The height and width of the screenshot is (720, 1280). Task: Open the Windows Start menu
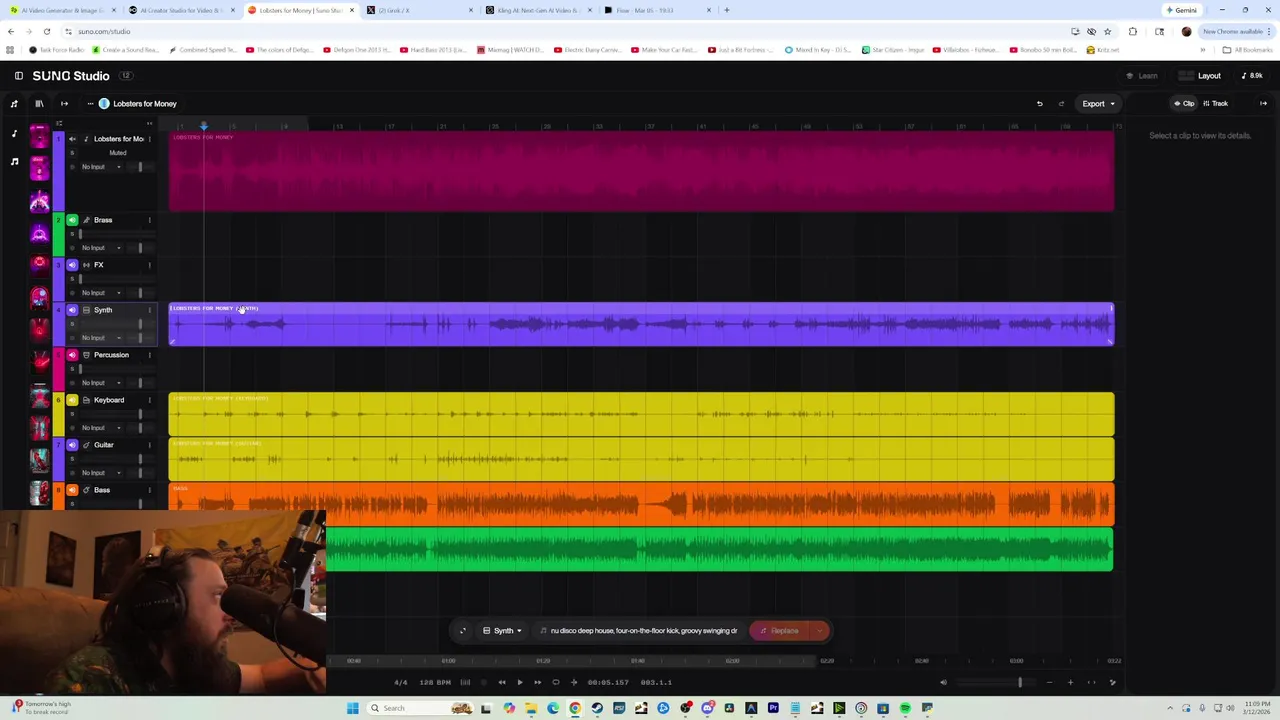coord(352,708)
